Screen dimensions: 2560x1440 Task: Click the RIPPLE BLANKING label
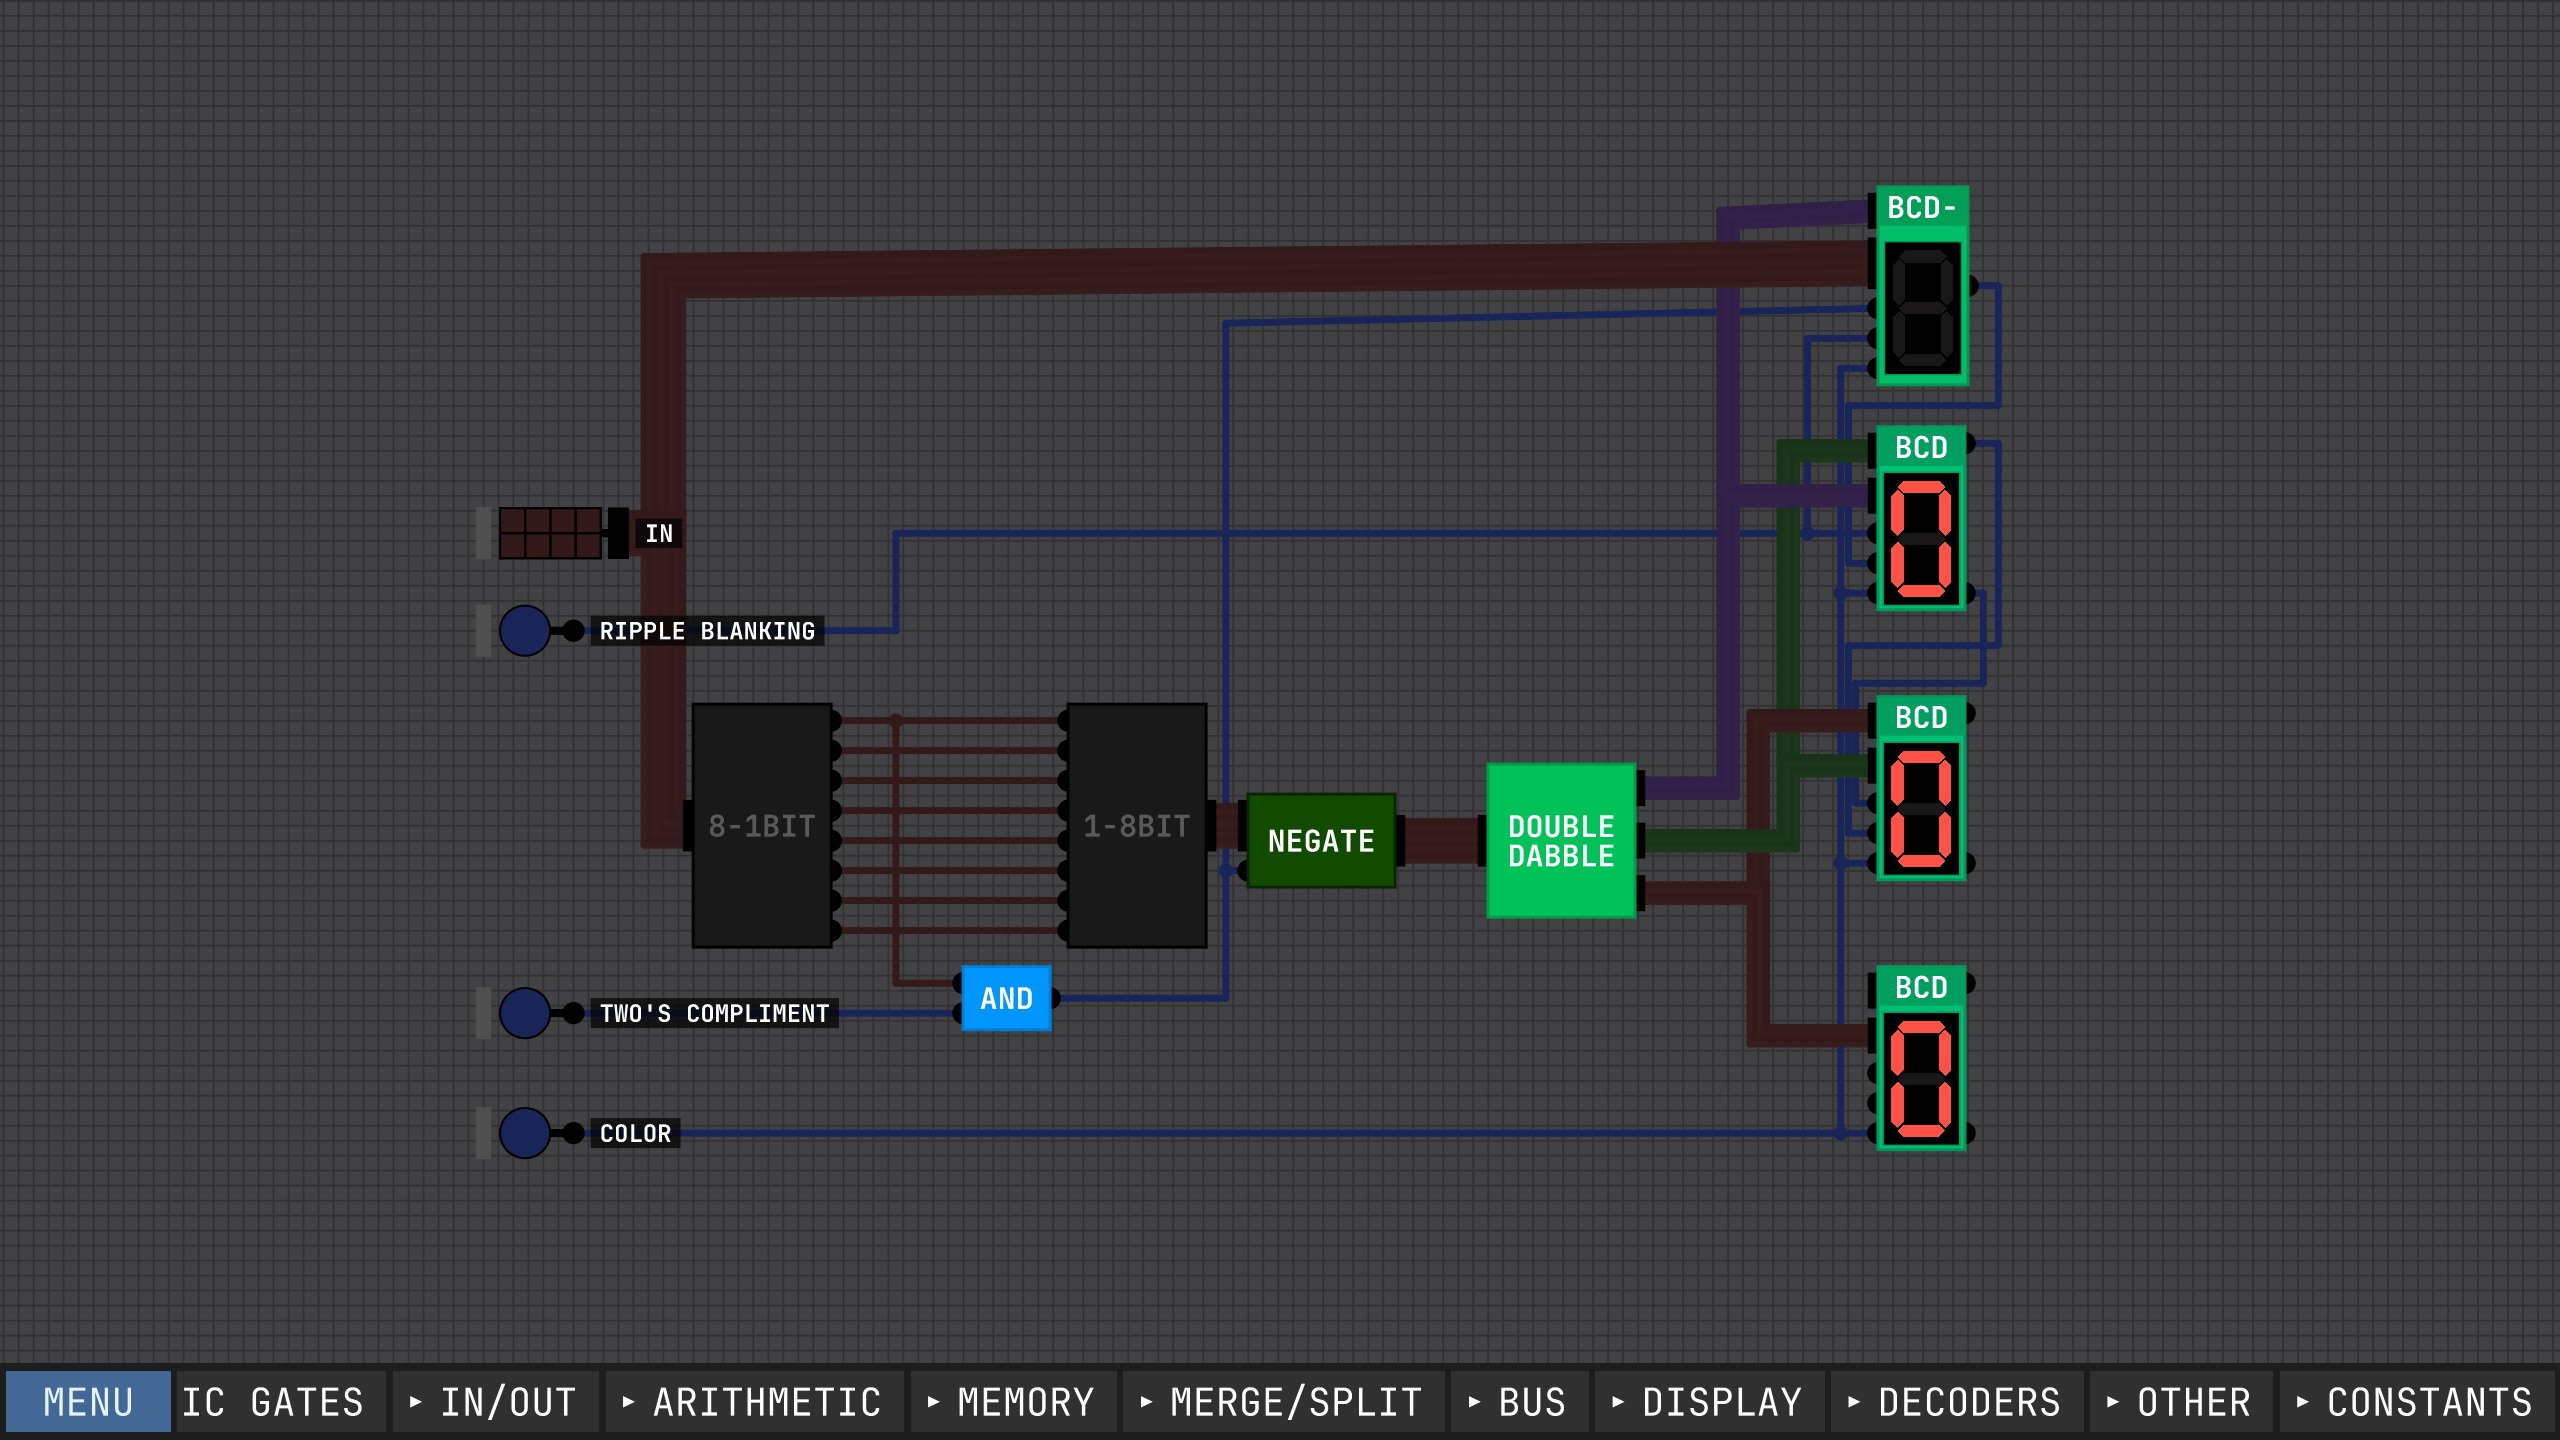[x=707, y=631]
